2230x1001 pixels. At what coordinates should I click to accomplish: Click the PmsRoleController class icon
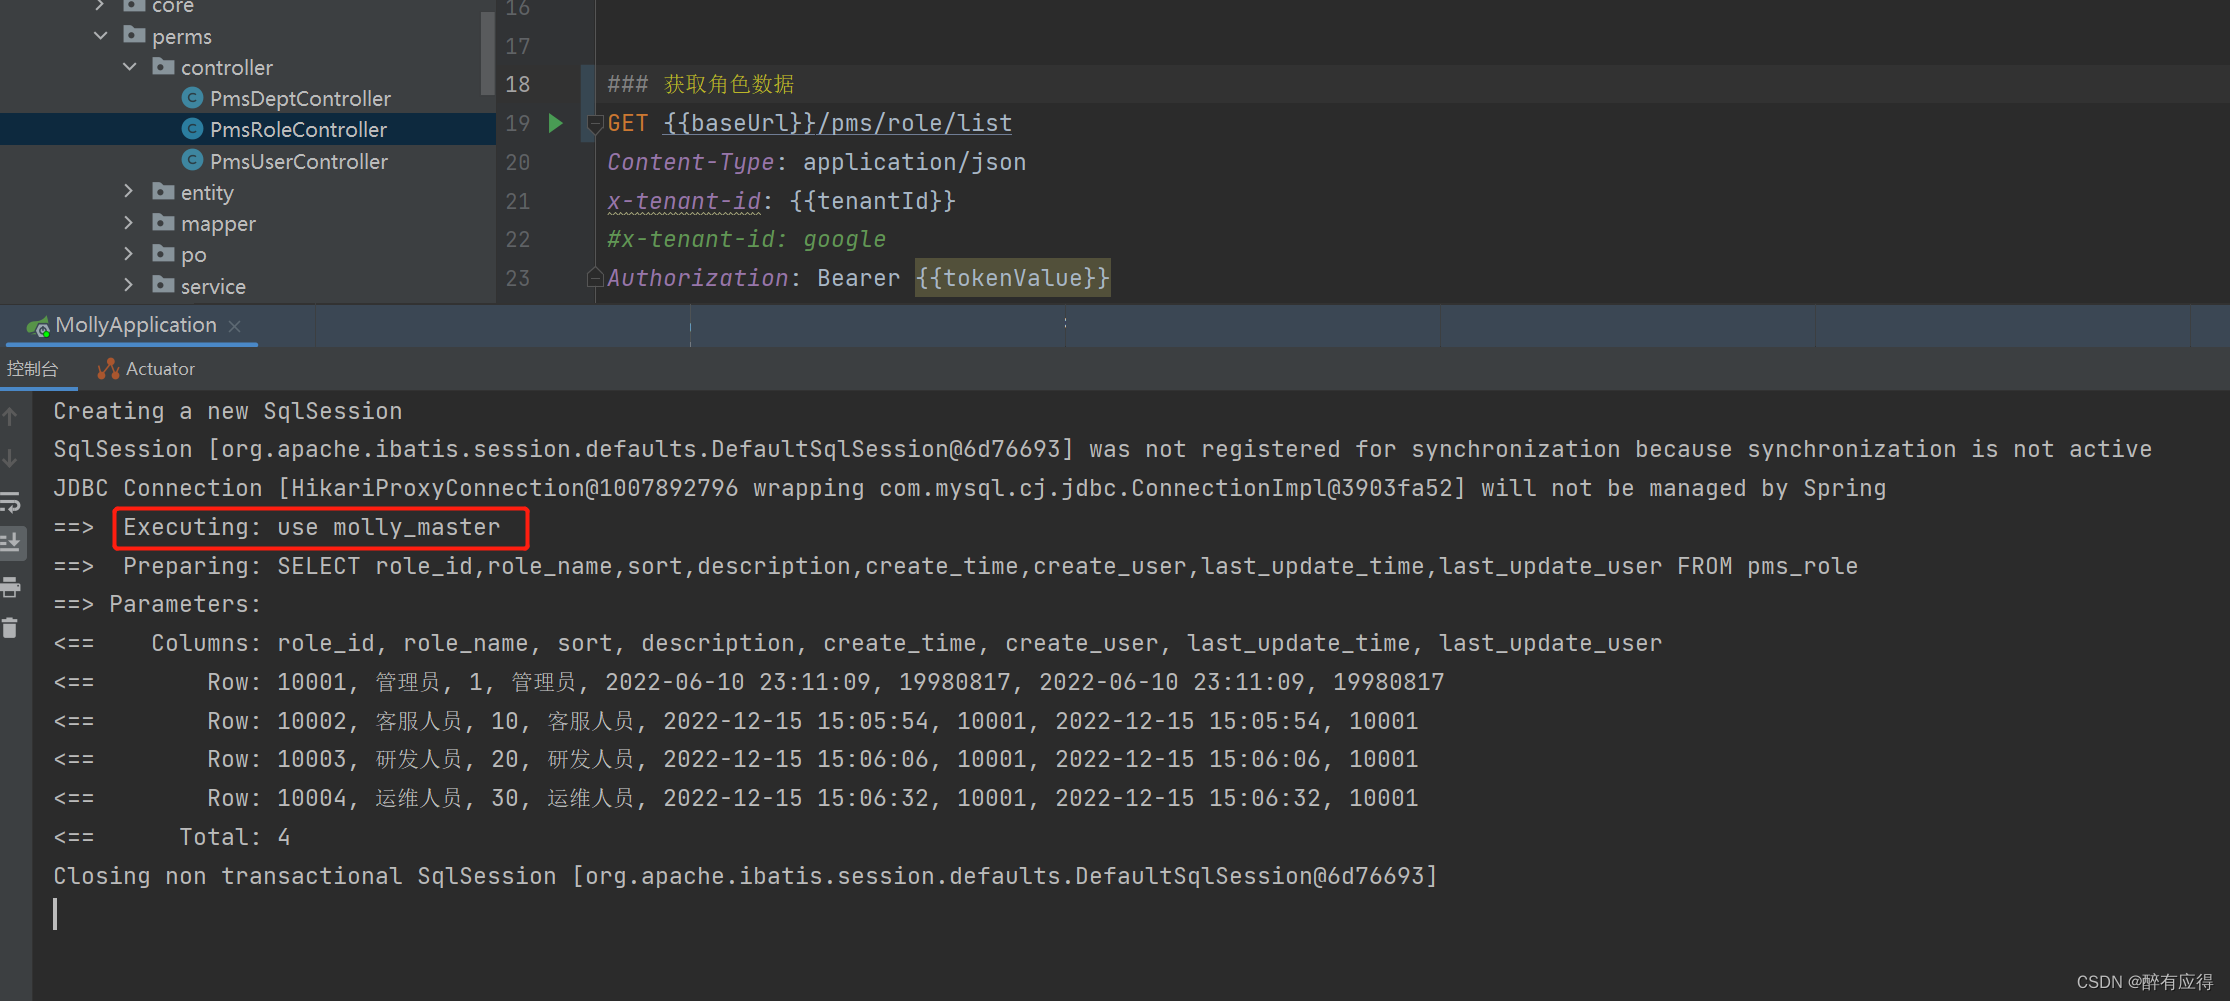pos(193,129)
